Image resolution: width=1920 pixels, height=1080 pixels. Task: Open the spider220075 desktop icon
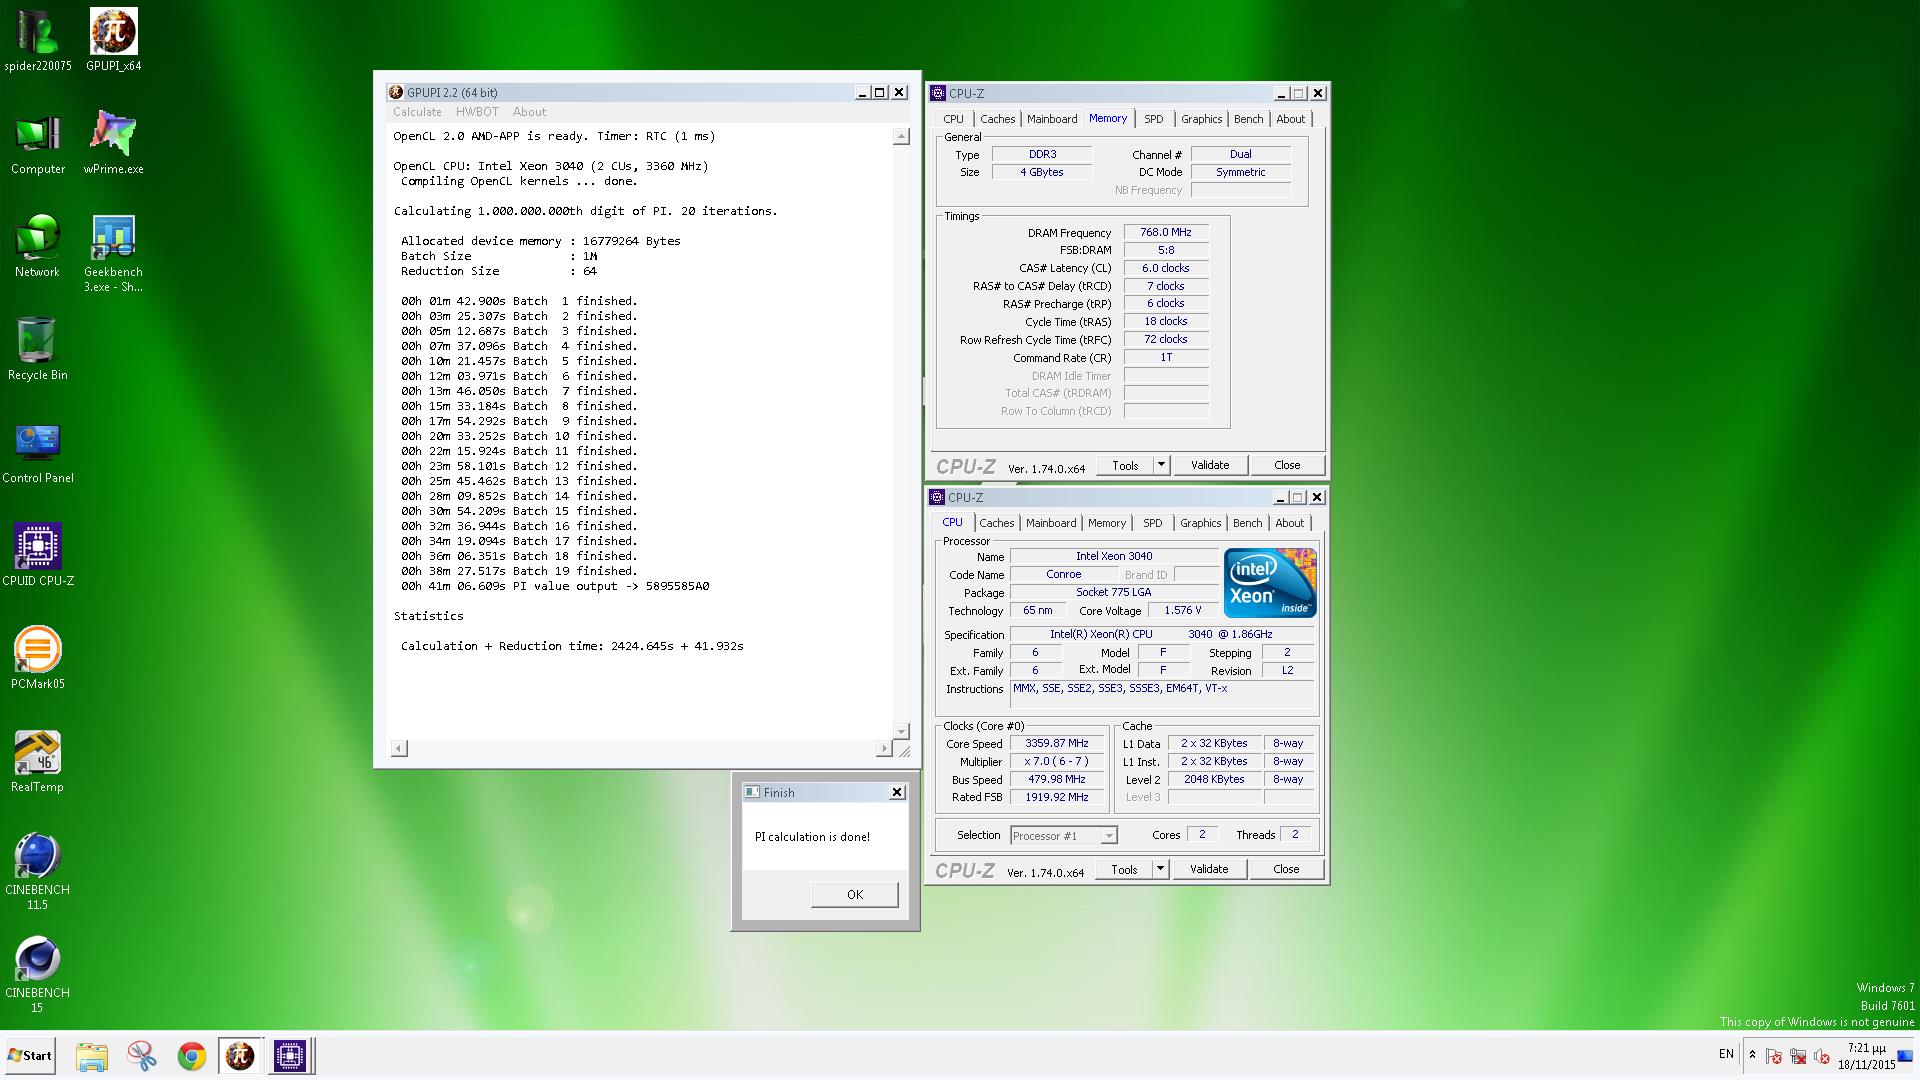click(38, 41)
